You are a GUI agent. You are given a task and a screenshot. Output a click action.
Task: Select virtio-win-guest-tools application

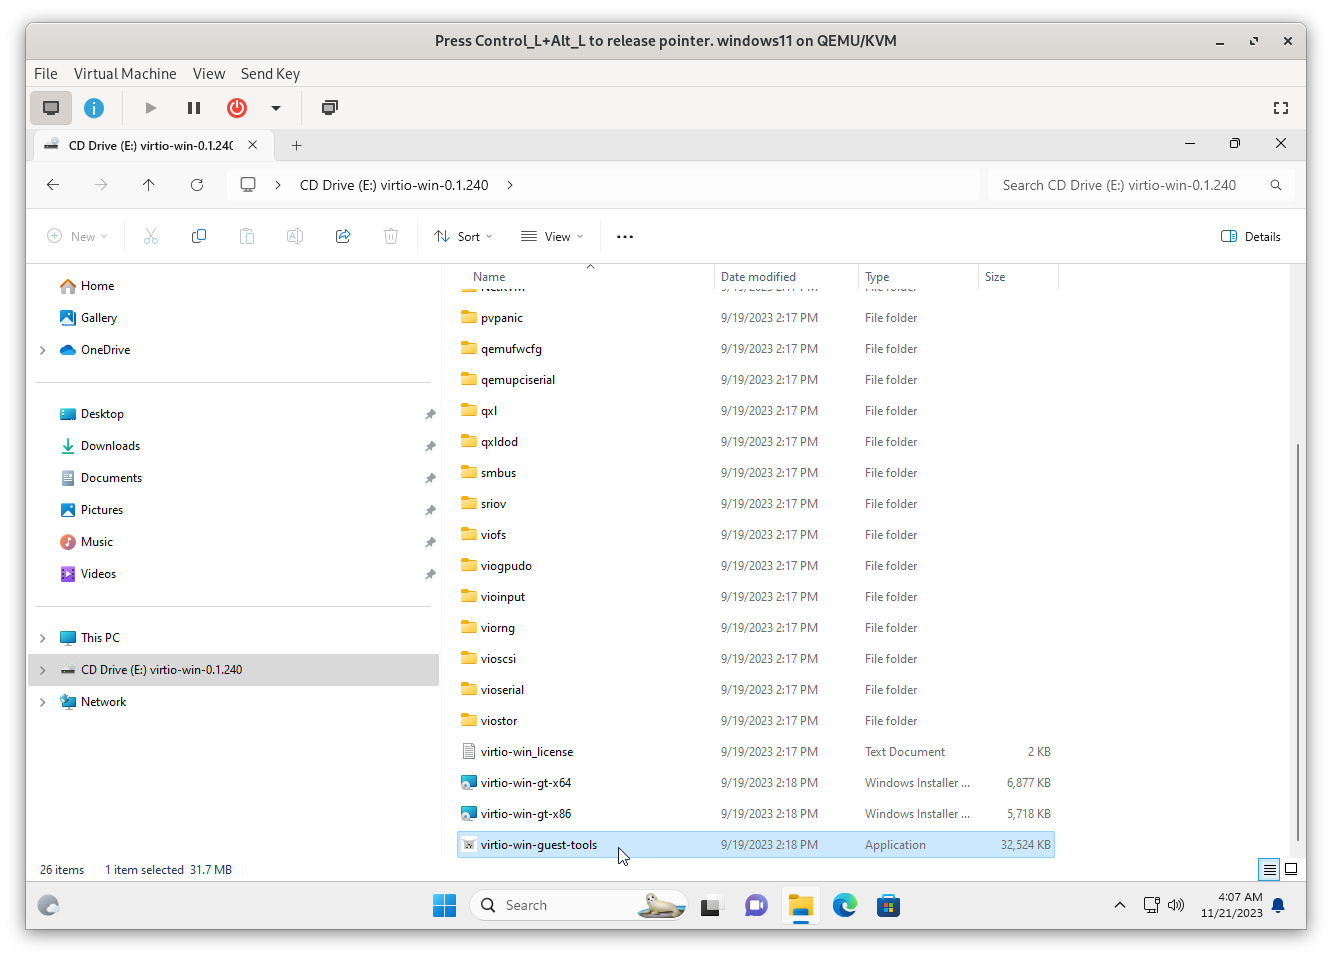coord(756,845)
